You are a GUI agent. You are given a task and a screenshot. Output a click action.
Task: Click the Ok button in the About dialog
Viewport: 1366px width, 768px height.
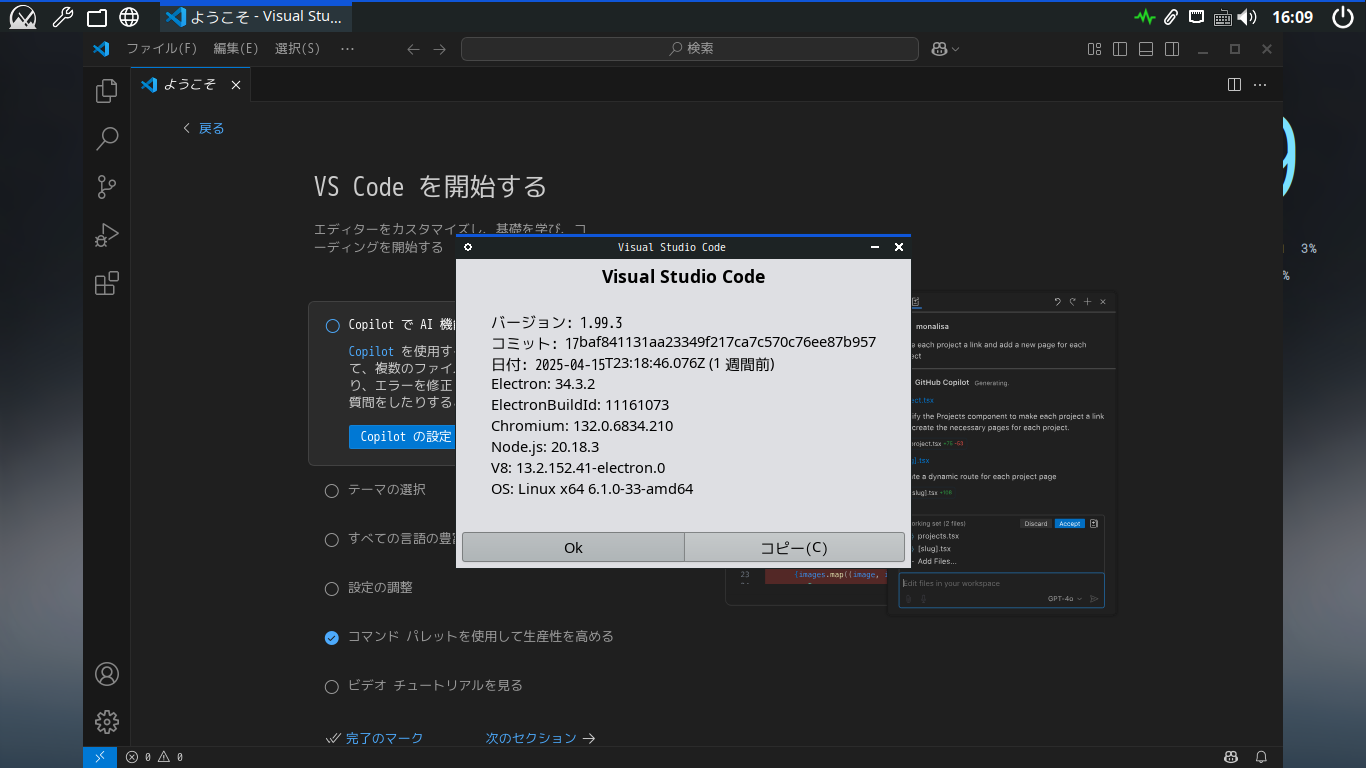pos(573,547)
